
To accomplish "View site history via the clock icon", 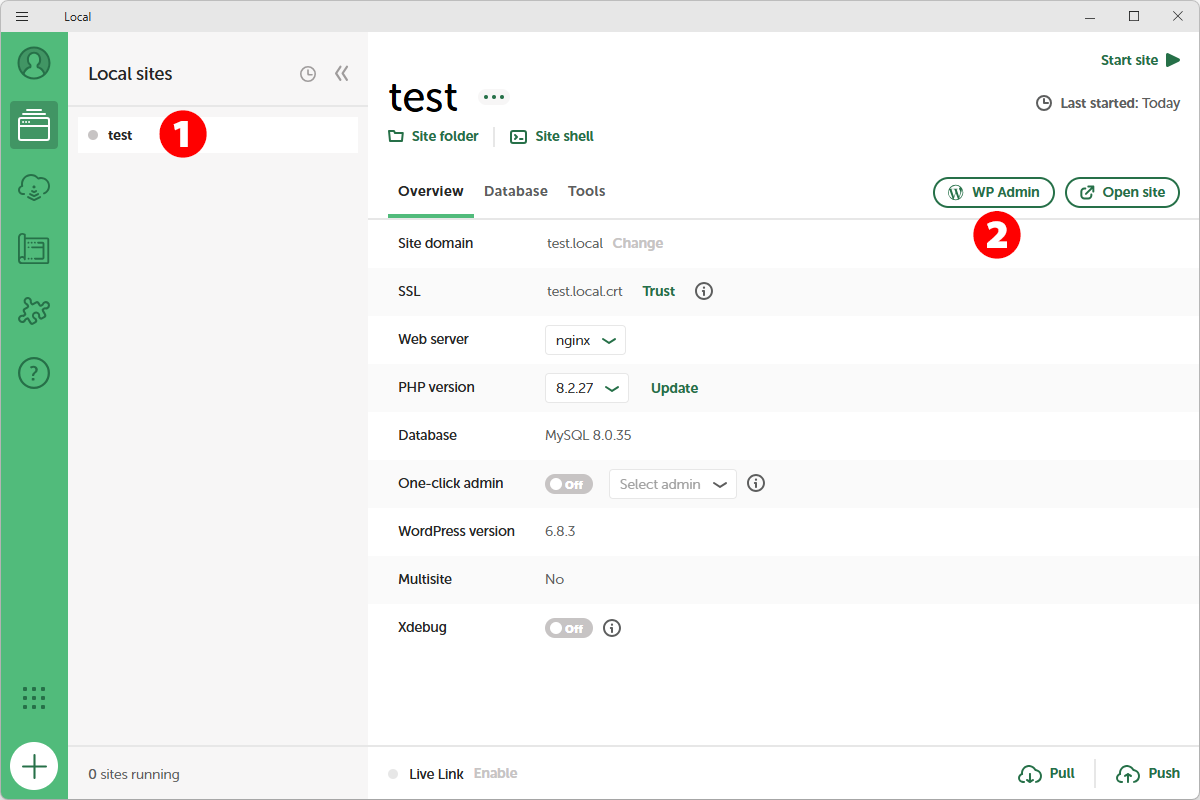I will (x=307, y=73).
